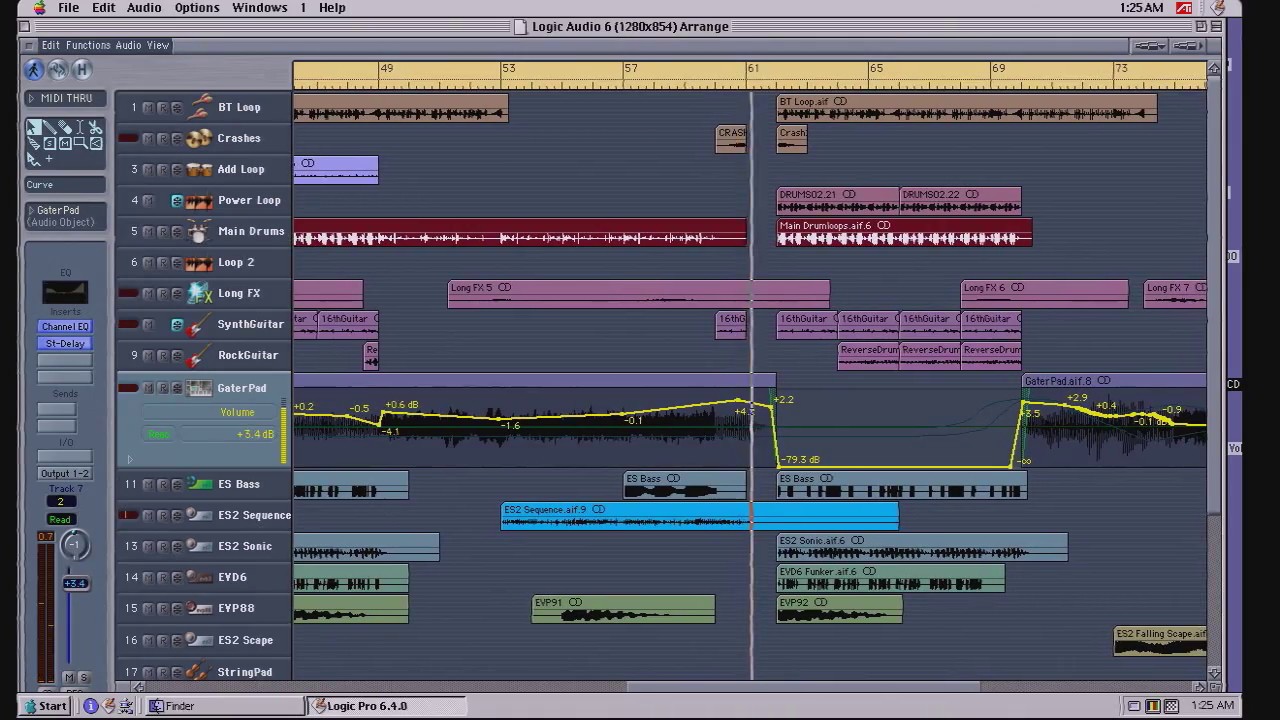1280x720 pixels.
Task: Select the Glue tool in toolbox
Action: pyautogui.click(x=34, y=143)
